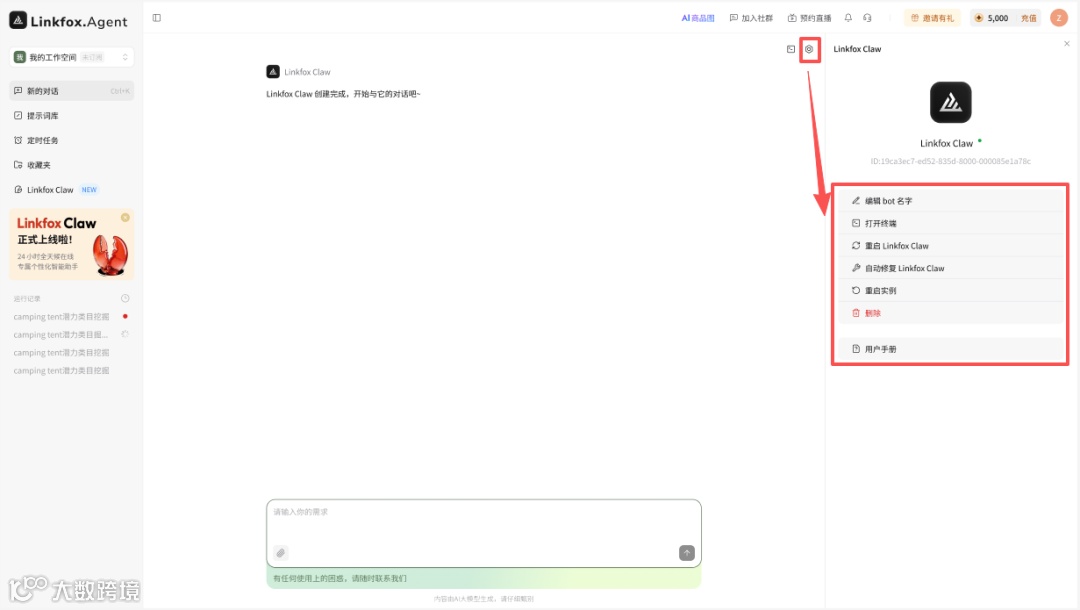The image size is (1080, 610).
Task: Open run history clock icon beside 运行记录
Action: (125, 299)
